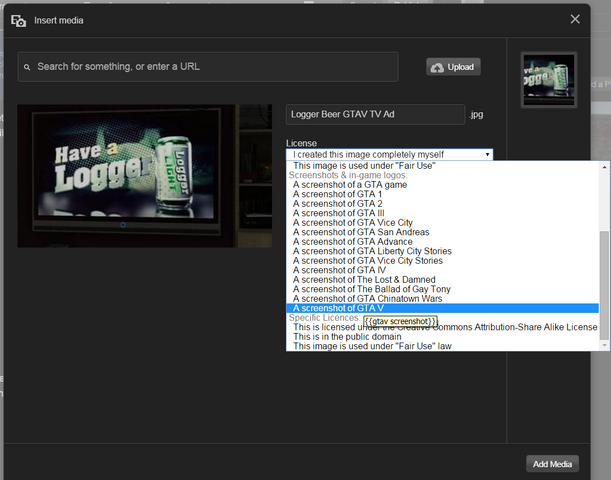Screen dimensions: 611x480
Task: Select 'A screenshot of GTA IV'
Action: click(x=443, y=270)
